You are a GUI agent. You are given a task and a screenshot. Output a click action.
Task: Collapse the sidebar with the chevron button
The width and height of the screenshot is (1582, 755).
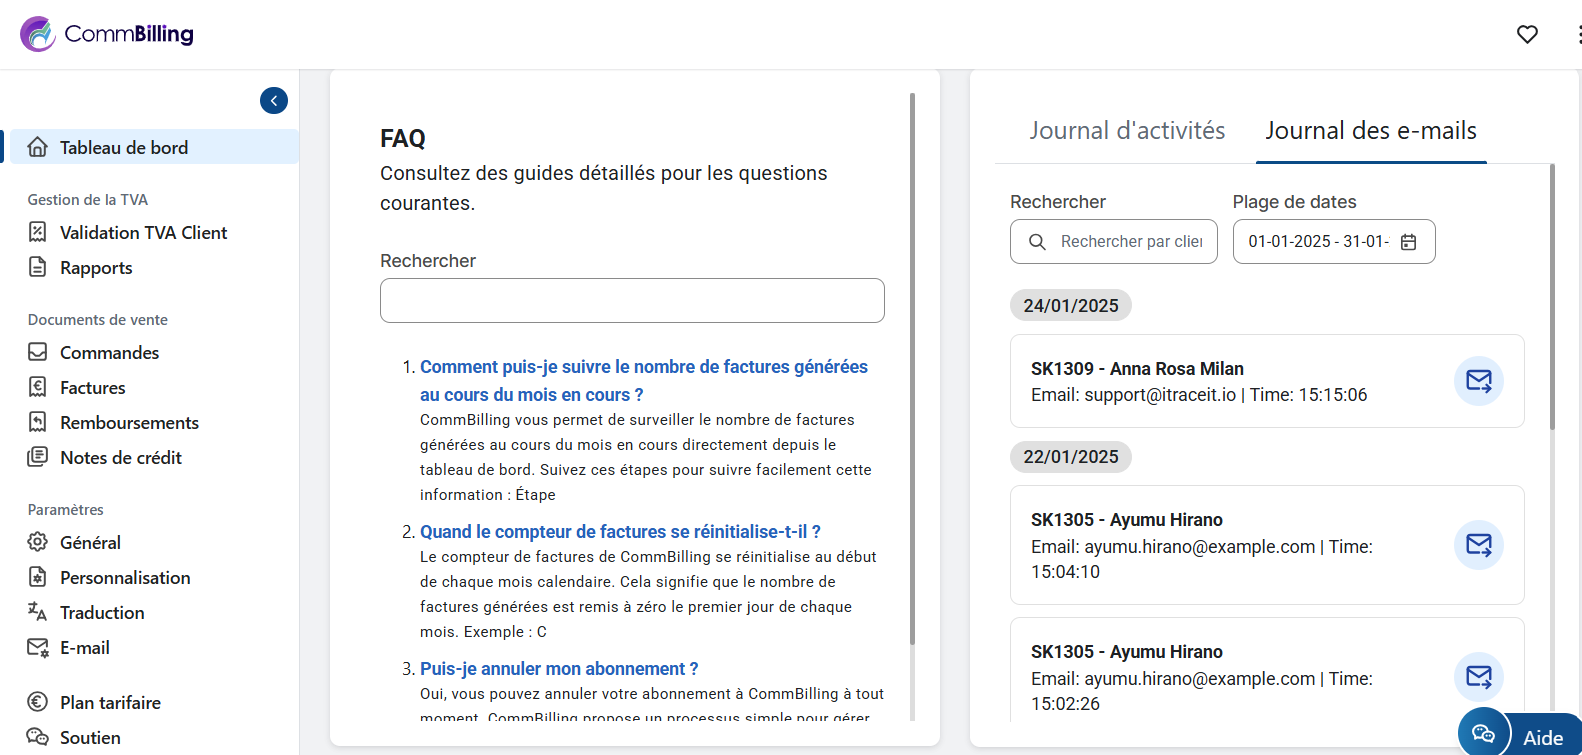(274, 100)
